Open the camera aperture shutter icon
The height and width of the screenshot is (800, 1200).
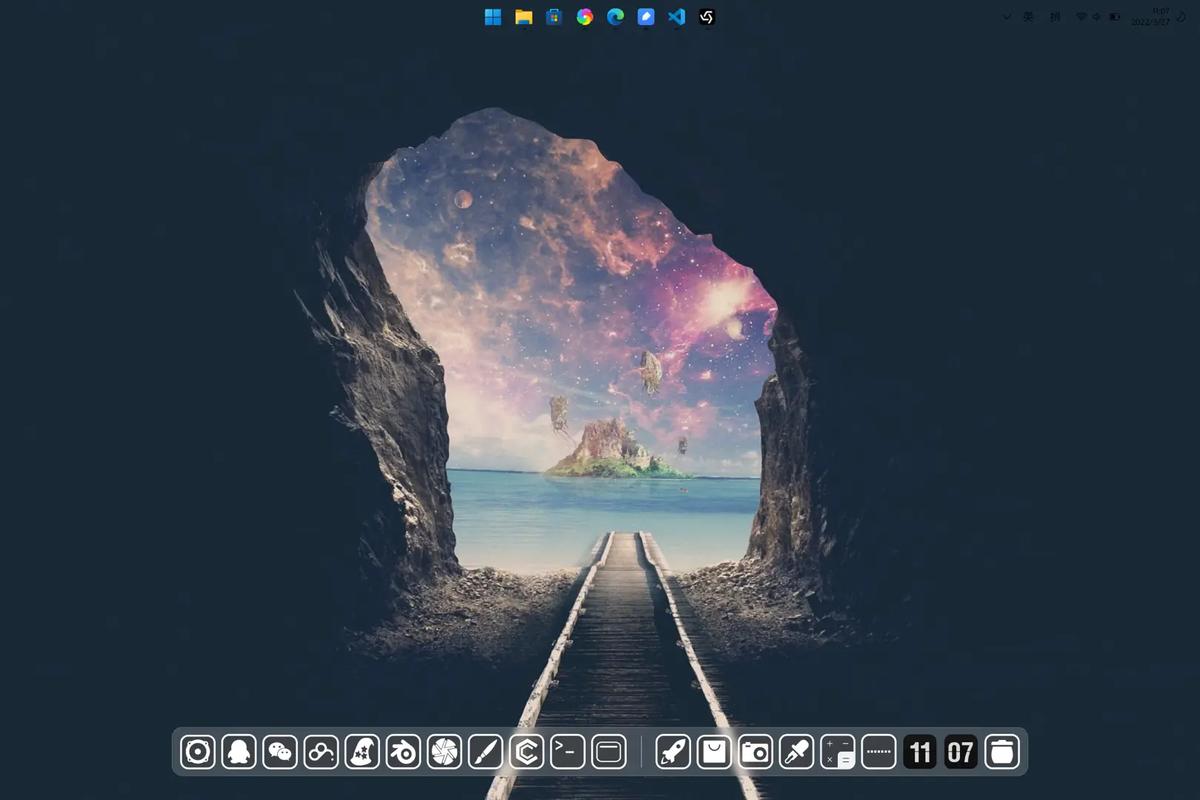pos(444,752)
